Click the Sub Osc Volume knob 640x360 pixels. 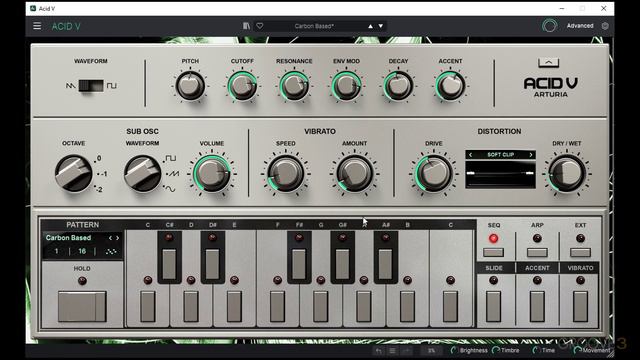coord(212,173)
